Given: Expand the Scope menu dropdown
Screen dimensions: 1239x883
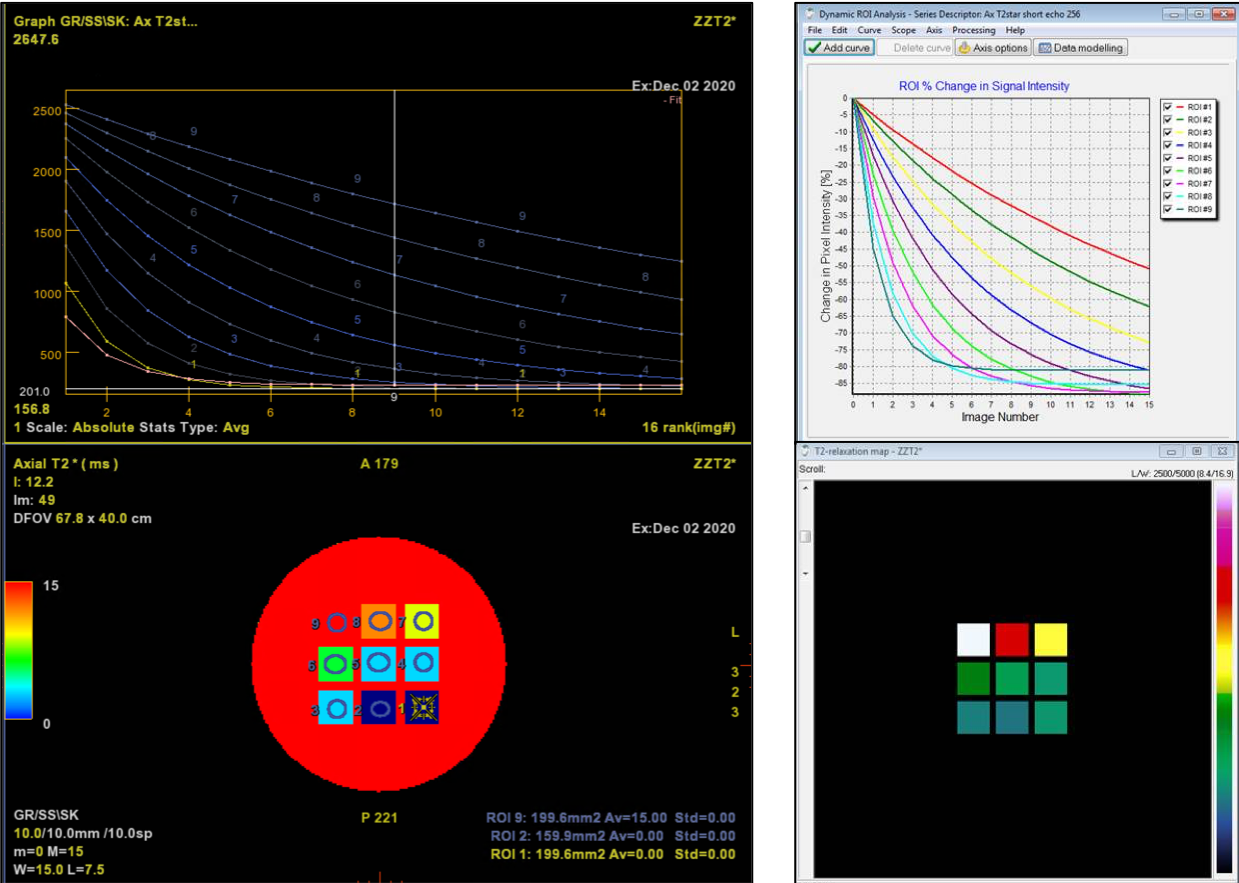Looking at the screenshot, I should pyautogui.click(x=903, y=31).
